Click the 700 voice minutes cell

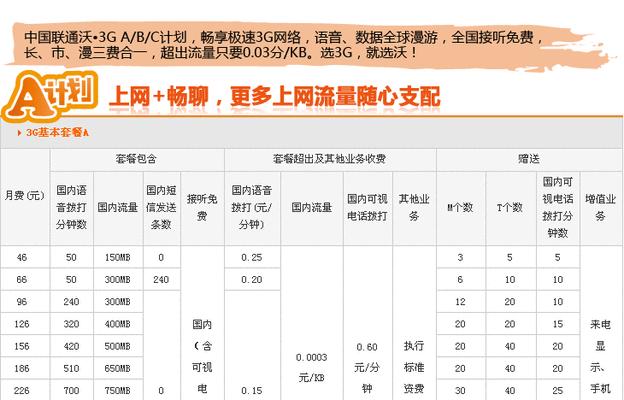pyautogui.click(x=72, y=390)
